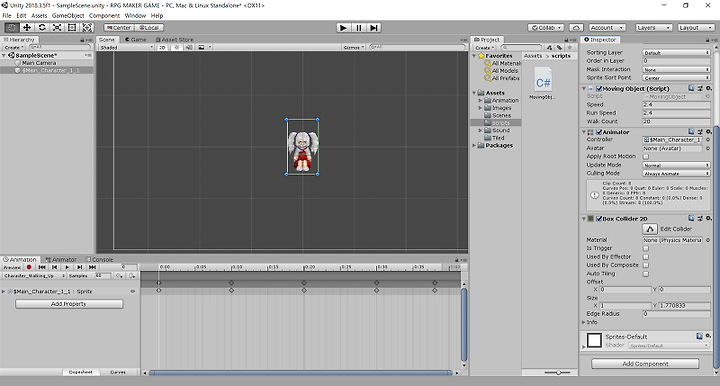Open Sprites-Default material gear icon
Viewport: 720px width, 386px height.
click(709, 336)
